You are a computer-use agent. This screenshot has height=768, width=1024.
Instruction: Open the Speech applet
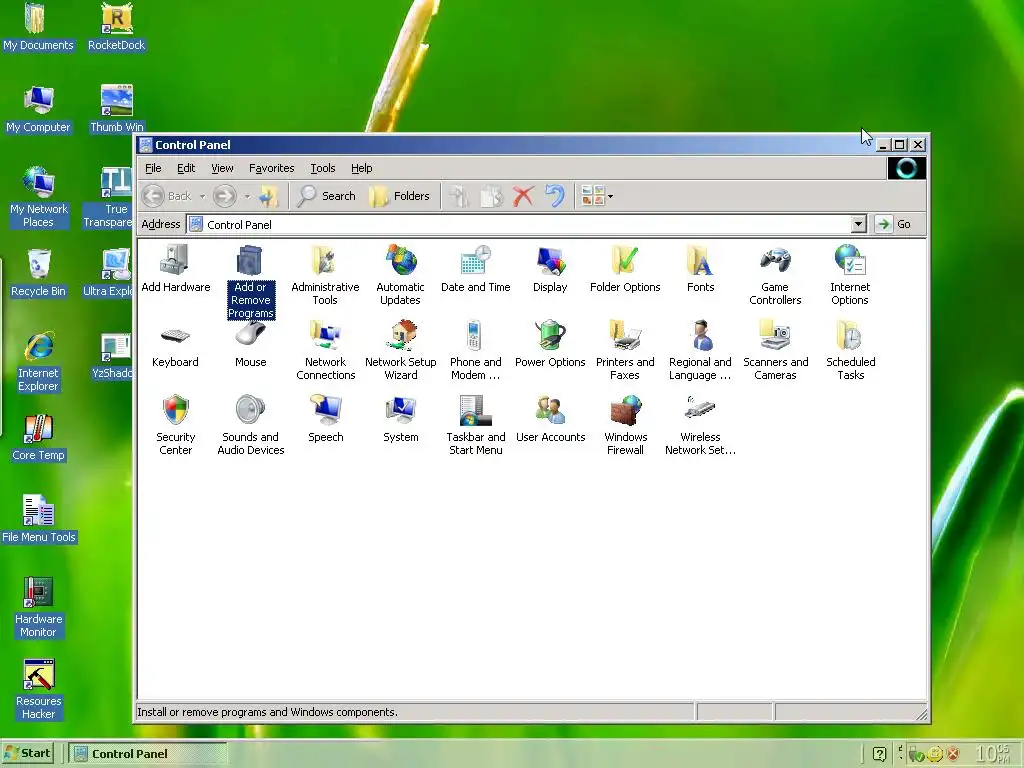point(325,419)
